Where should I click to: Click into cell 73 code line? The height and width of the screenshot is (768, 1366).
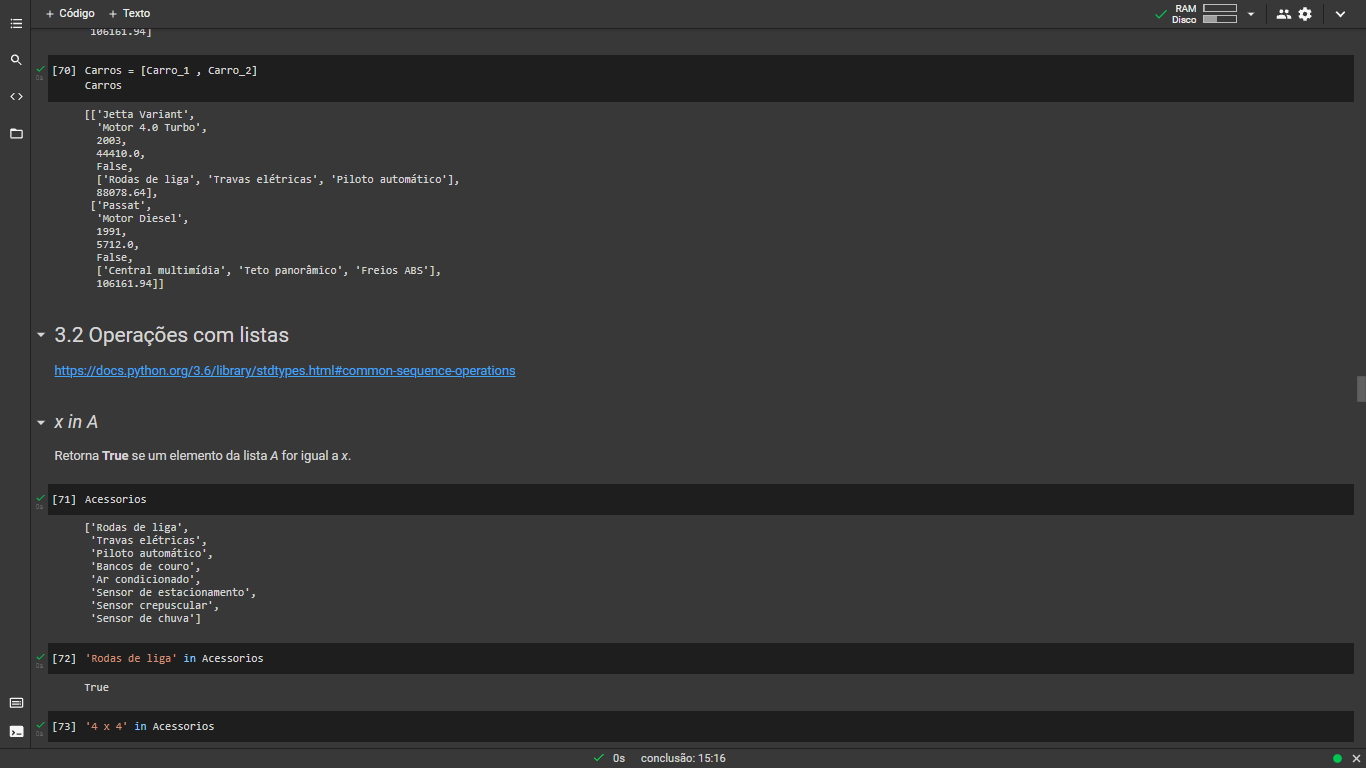pyautogui.click(x=149, y=726)
